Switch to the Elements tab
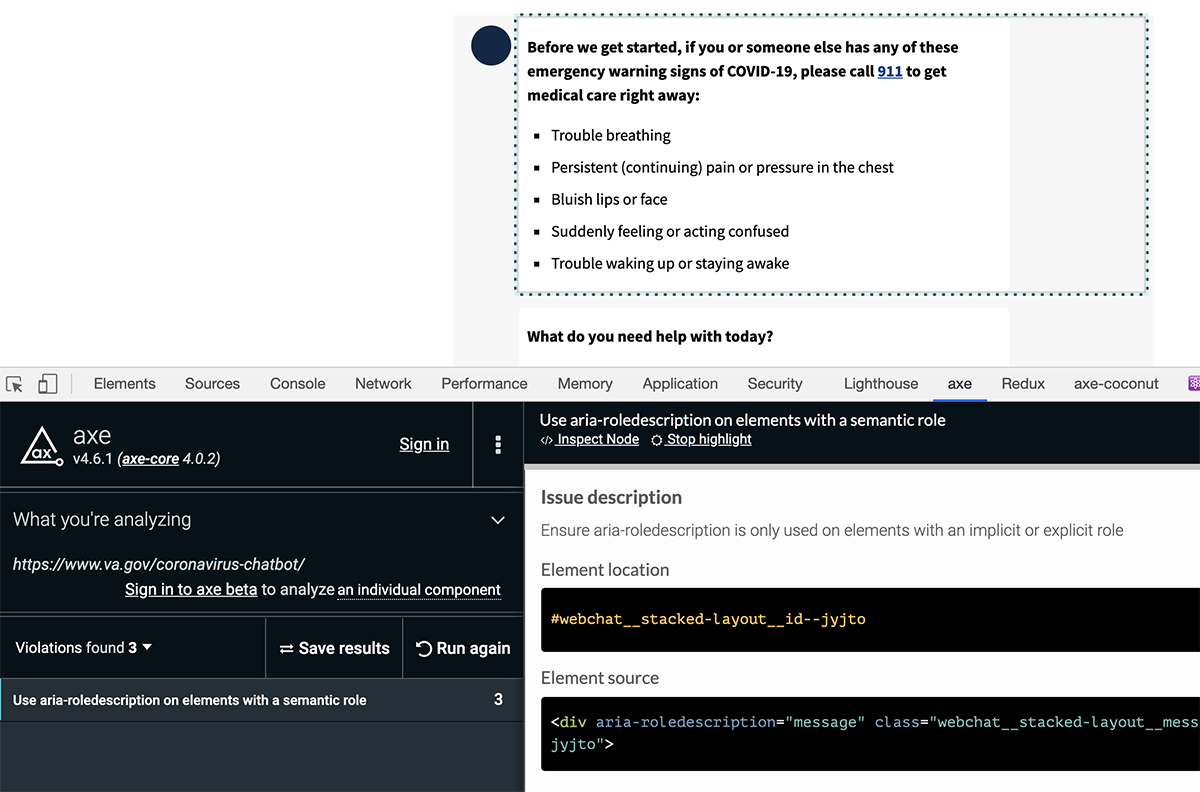Image resolution: width=1200 pixels, height=792 pixels. coord(124,383)
